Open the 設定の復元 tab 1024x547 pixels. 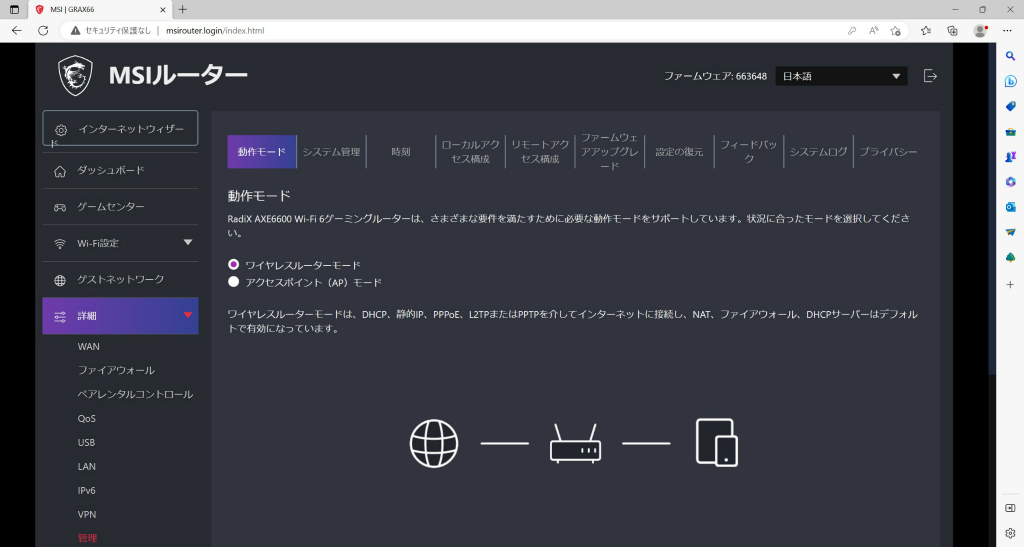point(679,151)
